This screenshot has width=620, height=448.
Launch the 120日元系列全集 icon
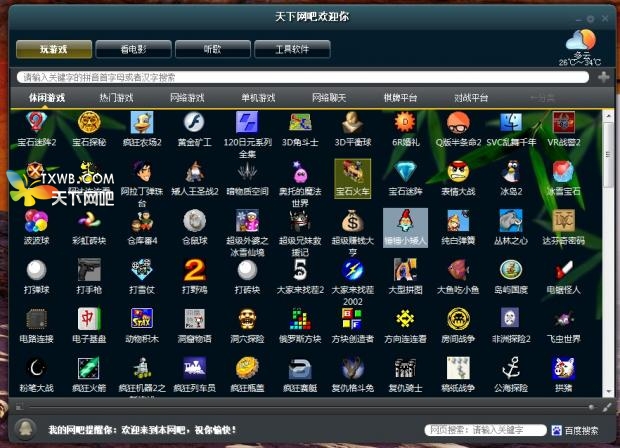(247, 123)
